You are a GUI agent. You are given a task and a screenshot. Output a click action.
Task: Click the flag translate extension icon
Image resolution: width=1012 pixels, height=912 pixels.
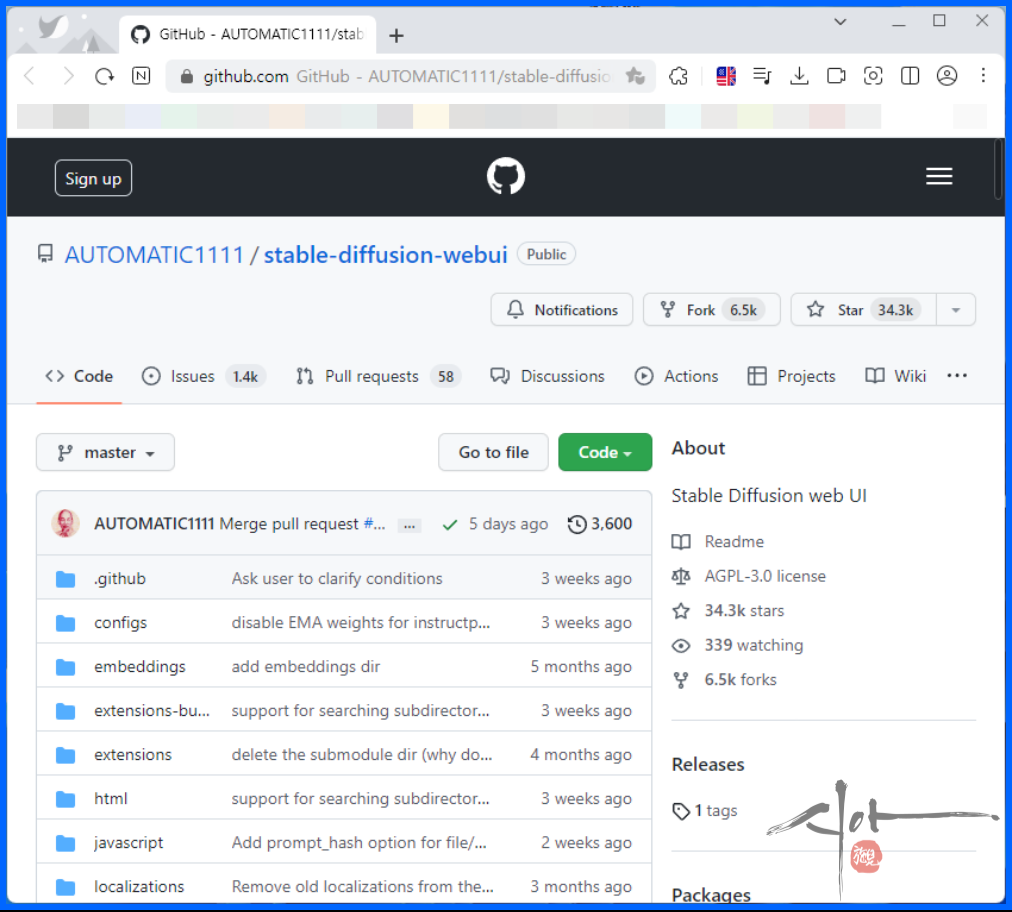726,76
